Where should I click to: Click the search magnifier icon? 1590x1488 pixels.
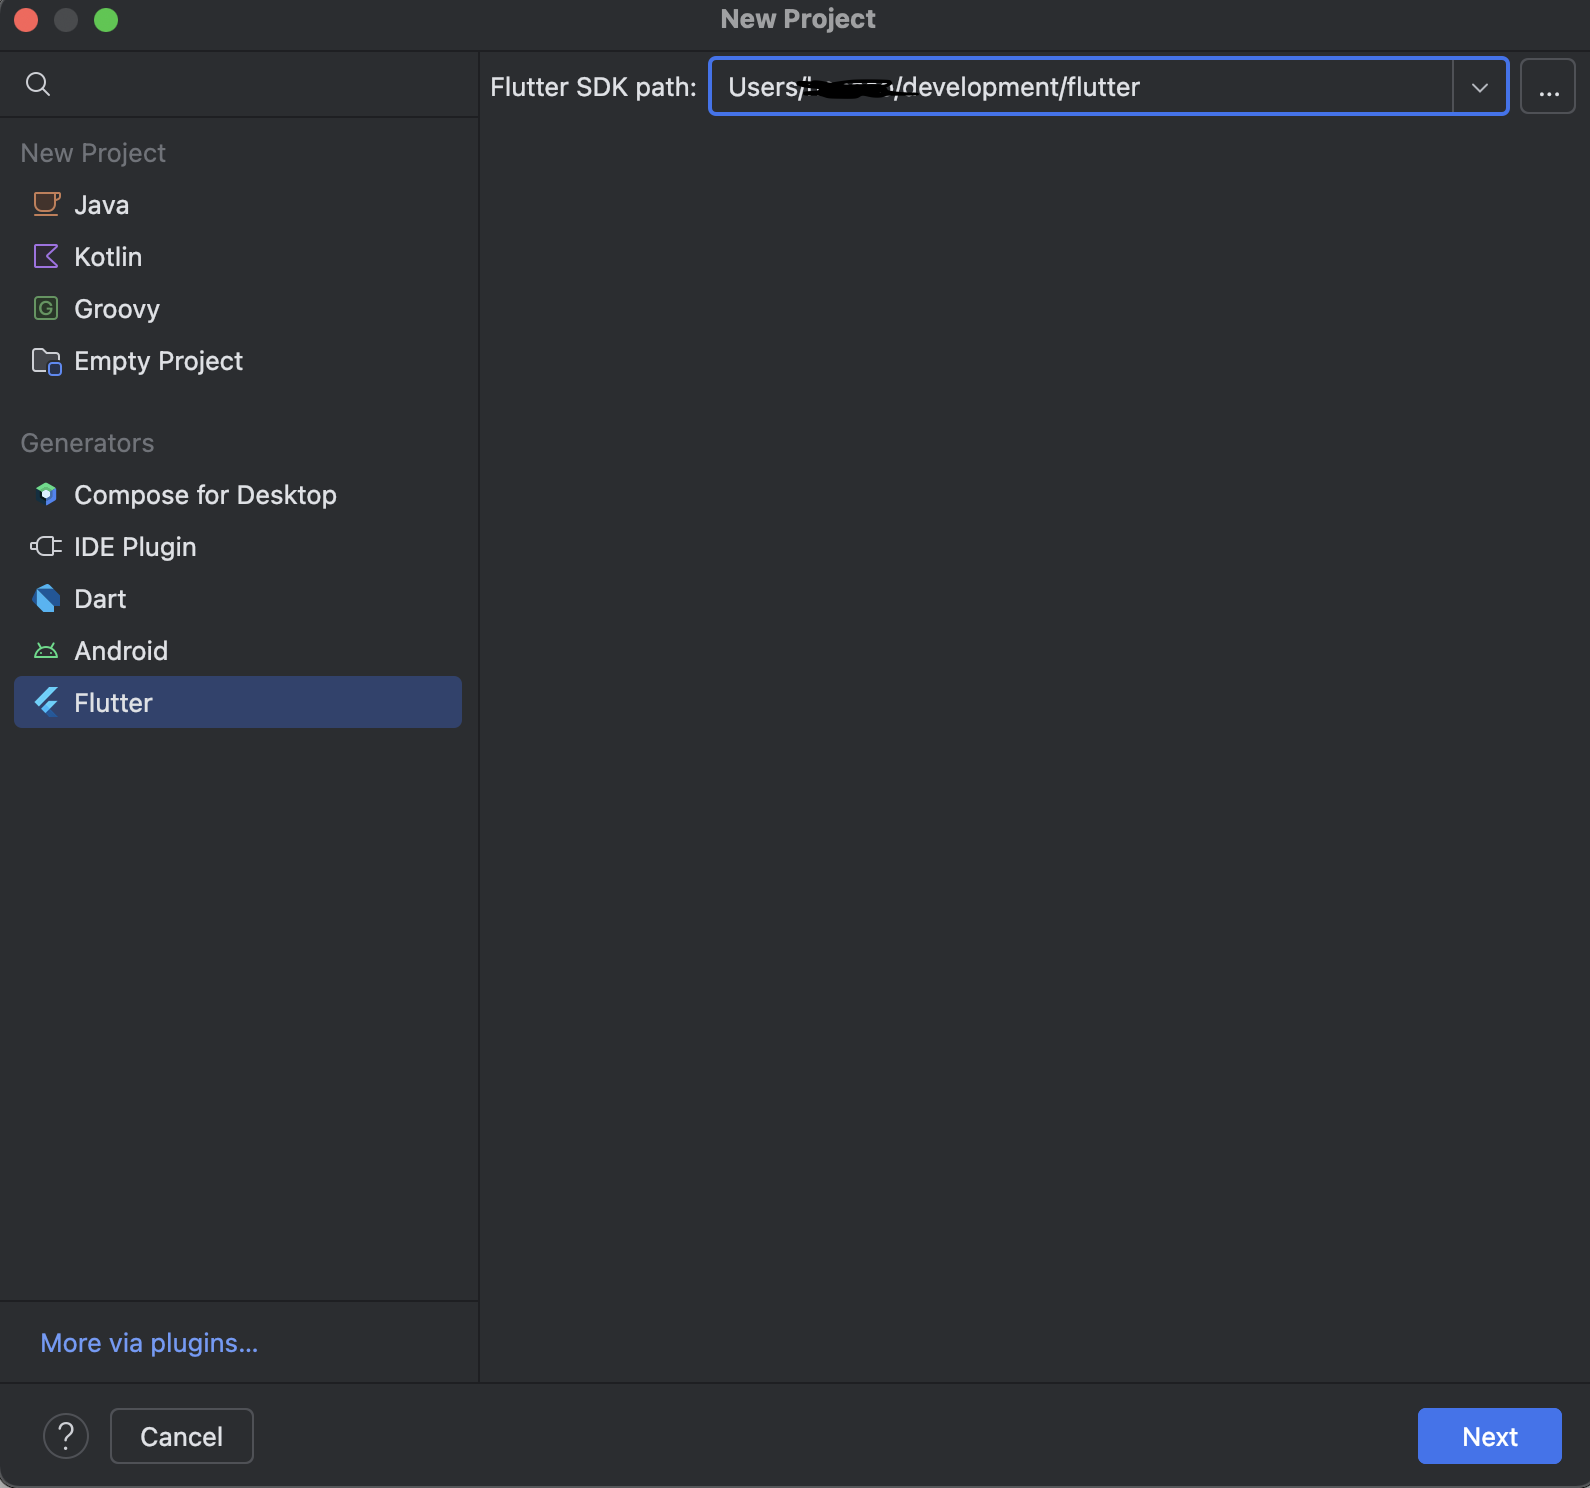38,84
